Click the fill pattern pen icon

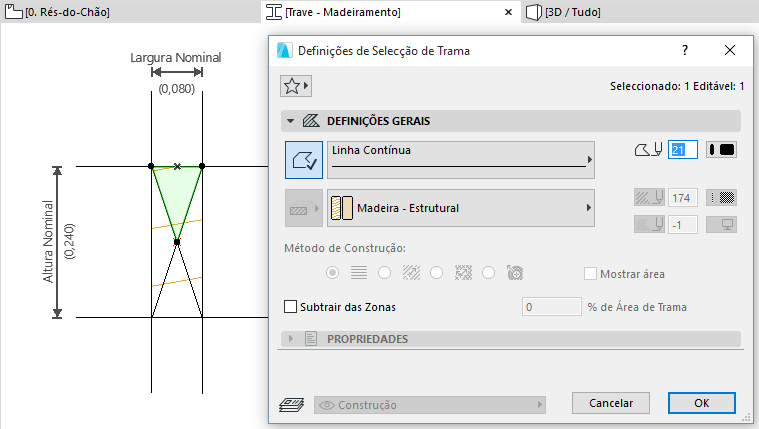click(649, 198)
